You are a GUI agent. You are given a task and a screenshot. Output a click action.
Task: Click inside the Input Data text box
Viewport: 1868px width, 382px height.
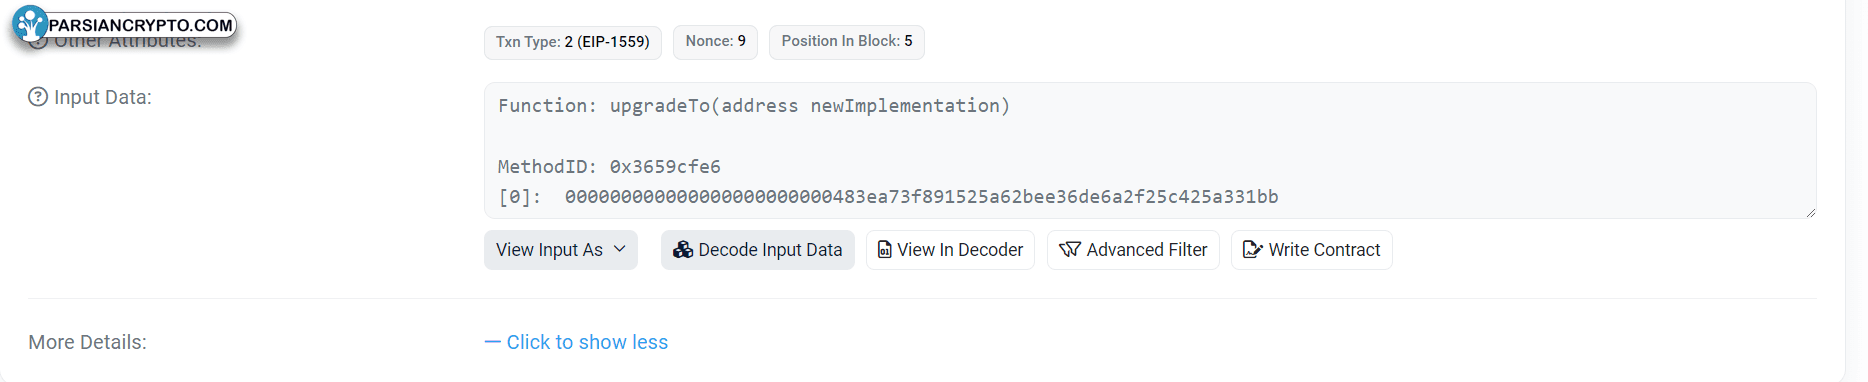click(1150, 151)
